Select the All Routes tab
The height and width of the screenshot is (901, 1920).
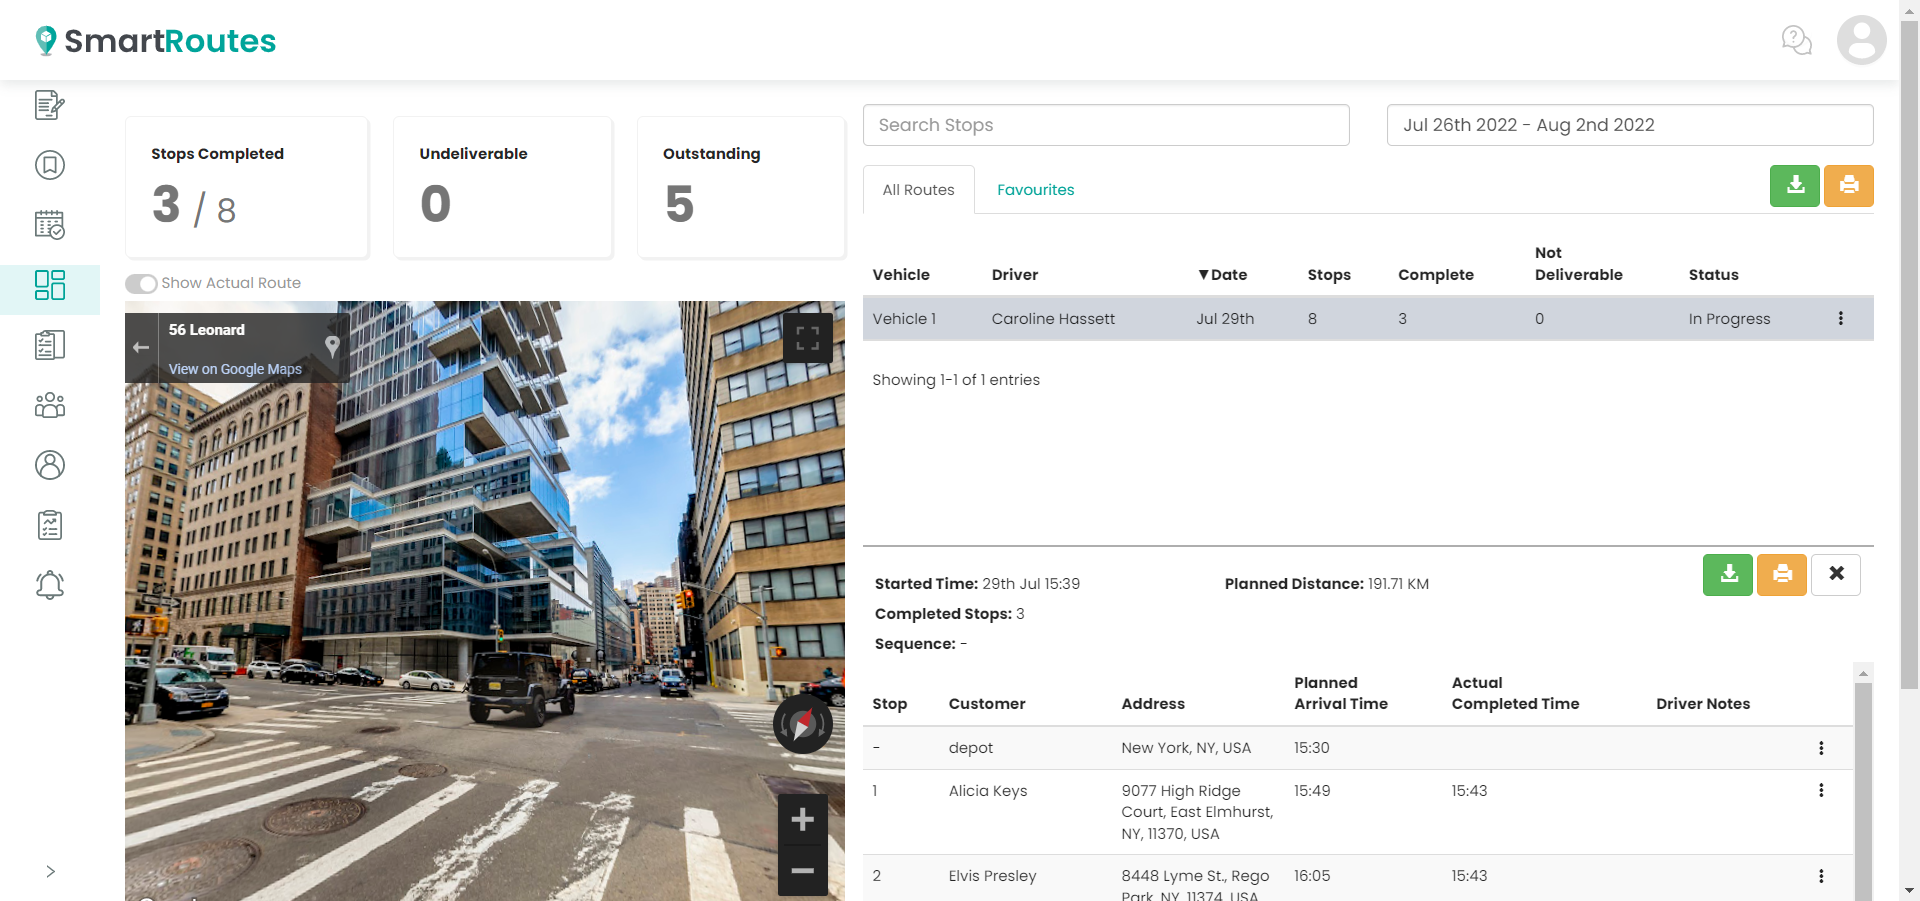coord(917,189)
